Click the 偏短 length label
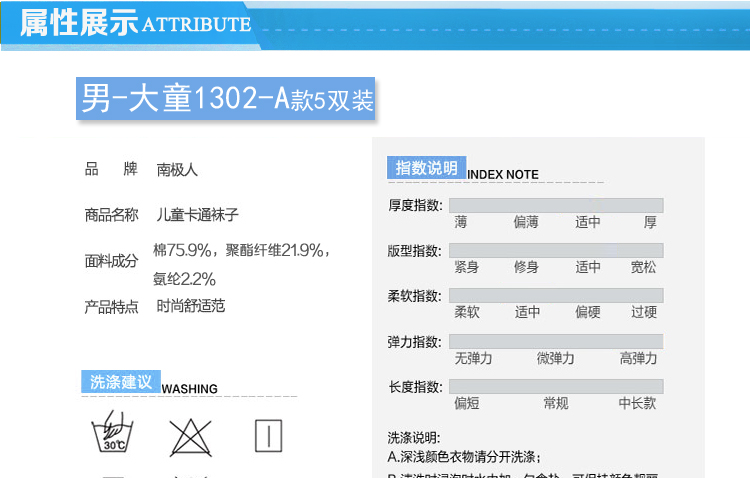750x478 pixels. pyautogui.click(x=466, y=403)
